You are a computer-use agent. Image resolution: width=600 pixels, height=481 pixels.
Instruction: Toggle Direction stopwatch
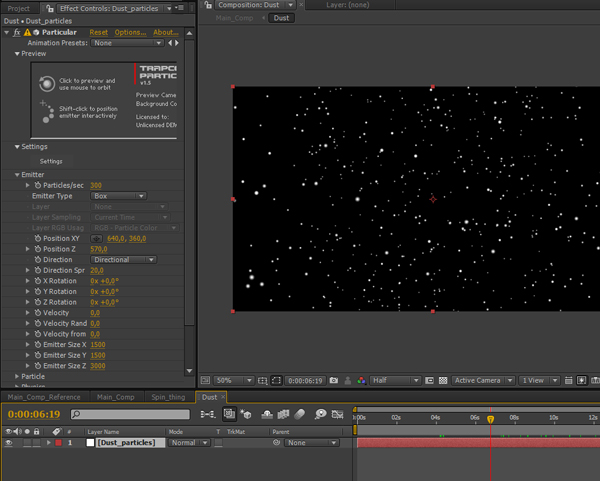pos(38,259)
